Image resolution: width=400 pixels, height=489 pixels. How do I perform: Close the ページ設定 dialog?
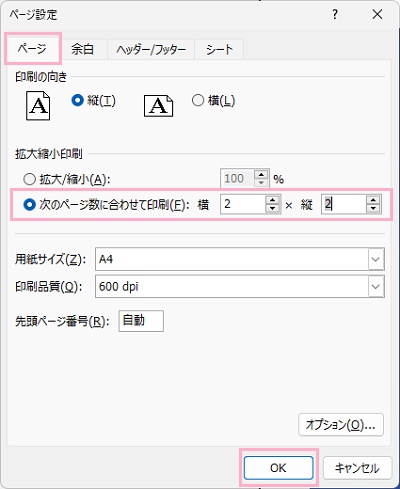click(377, 14)
